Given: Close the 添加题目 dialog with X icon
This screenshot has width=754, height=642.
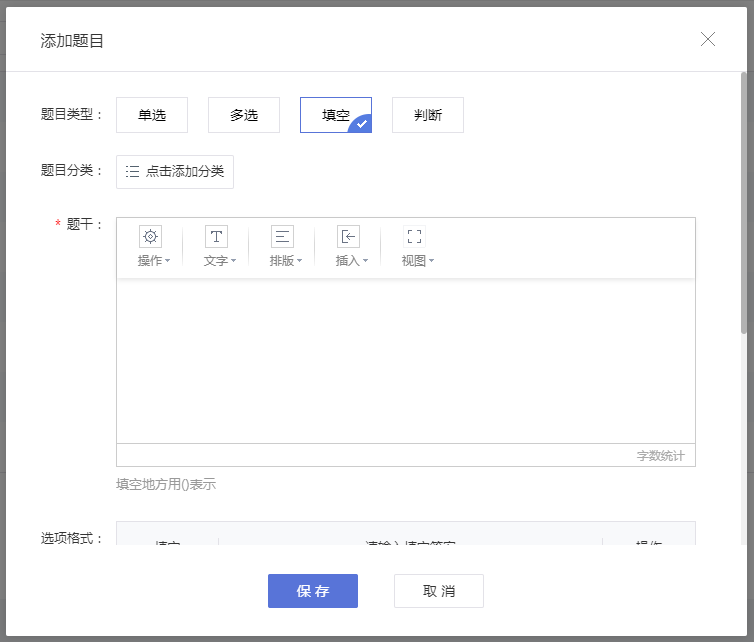Looking at the screenshot, I should point(707,39).
